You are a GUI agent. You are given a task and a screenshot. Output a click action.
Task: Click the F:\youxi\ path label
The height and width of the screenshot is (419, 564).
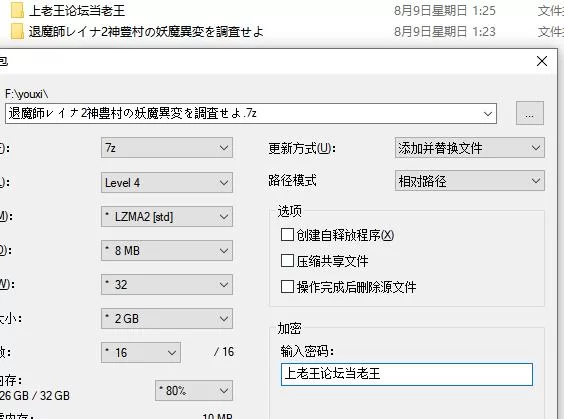27,94
